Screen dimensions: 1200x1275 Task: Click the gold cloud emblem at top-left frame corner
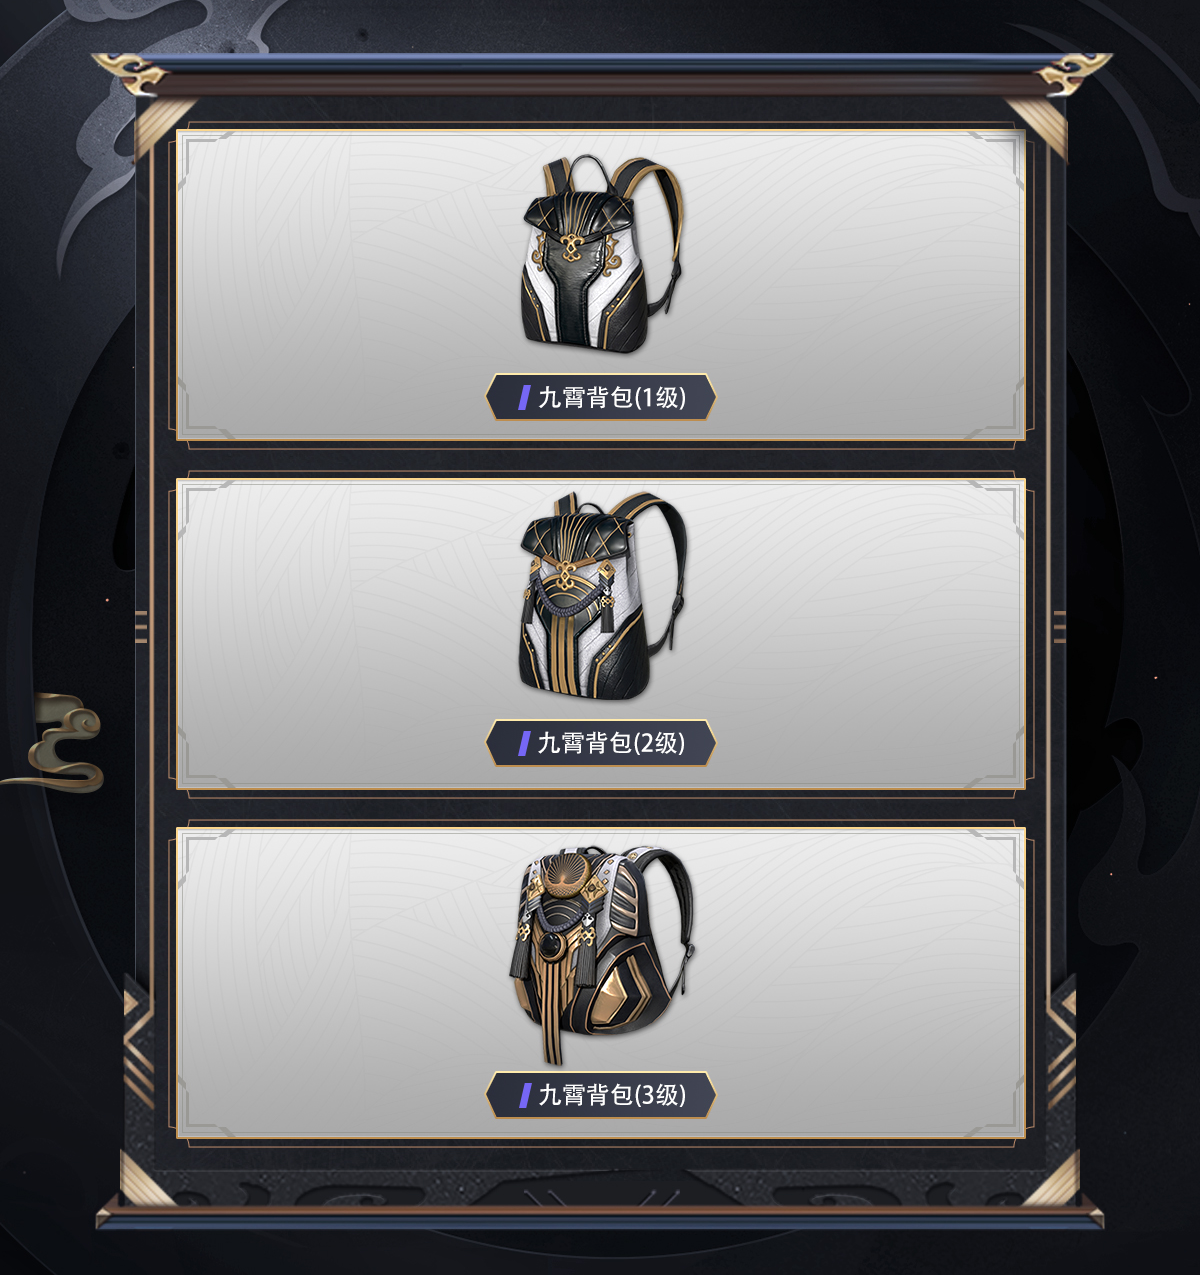130,75
